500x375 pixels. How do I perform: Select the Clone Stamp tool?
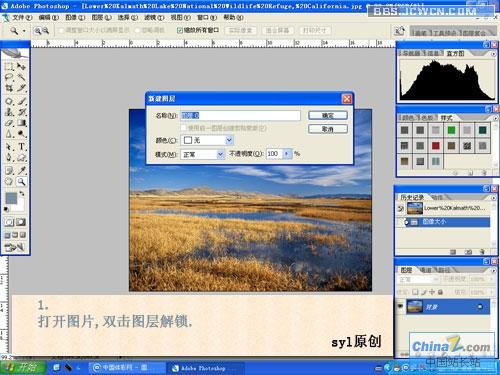[9, 112]
